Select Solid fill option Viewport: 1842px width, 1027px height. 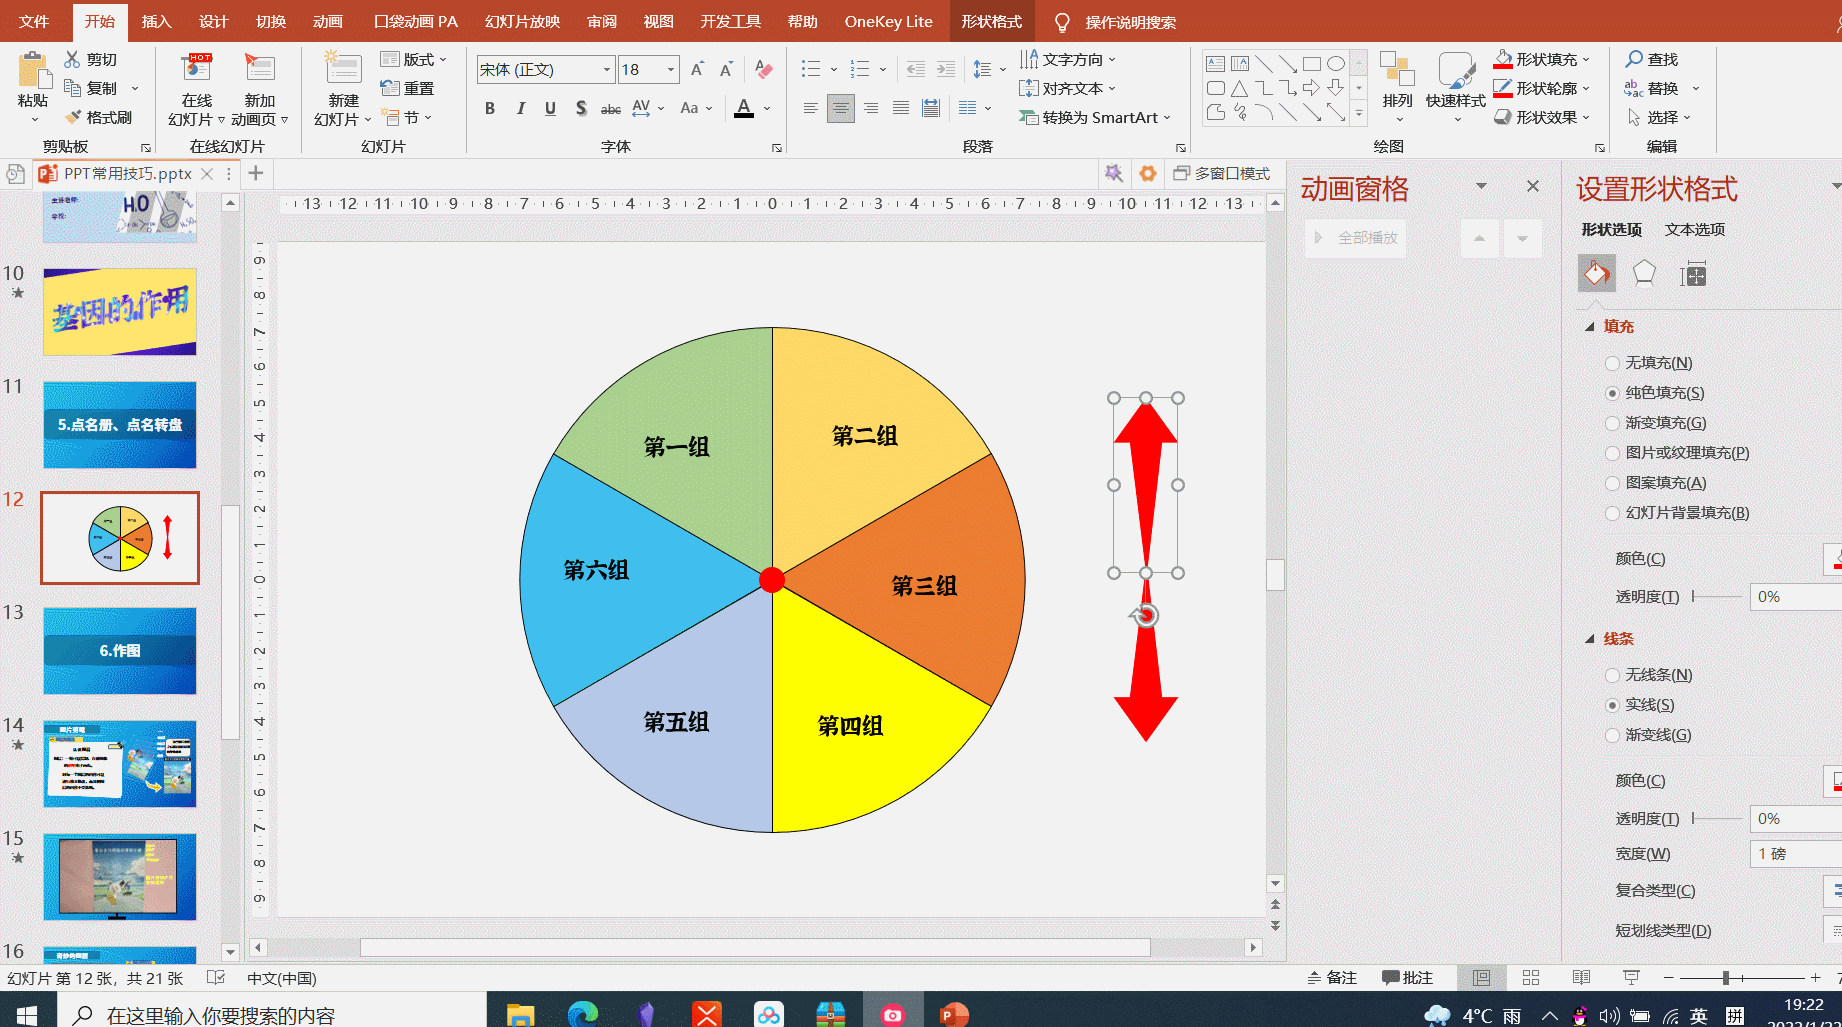tap(1654, 393)
